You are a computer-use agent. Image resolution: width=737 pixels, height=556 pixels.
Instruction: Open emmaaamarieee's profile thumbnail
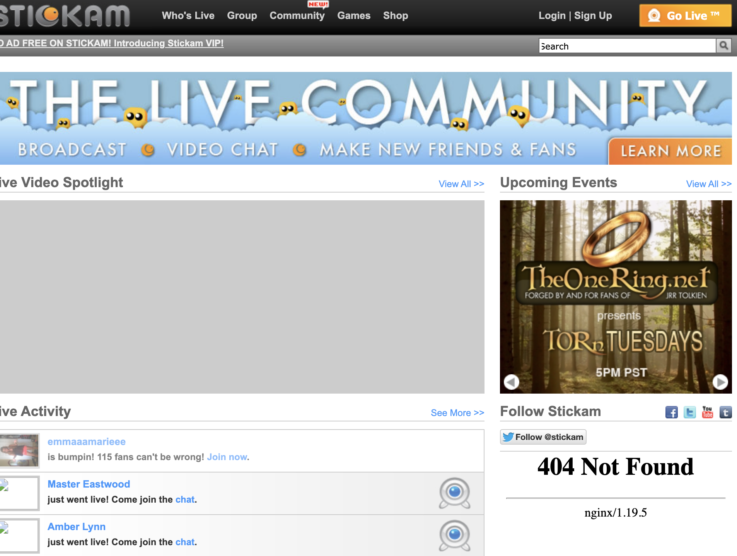(19, 450)
